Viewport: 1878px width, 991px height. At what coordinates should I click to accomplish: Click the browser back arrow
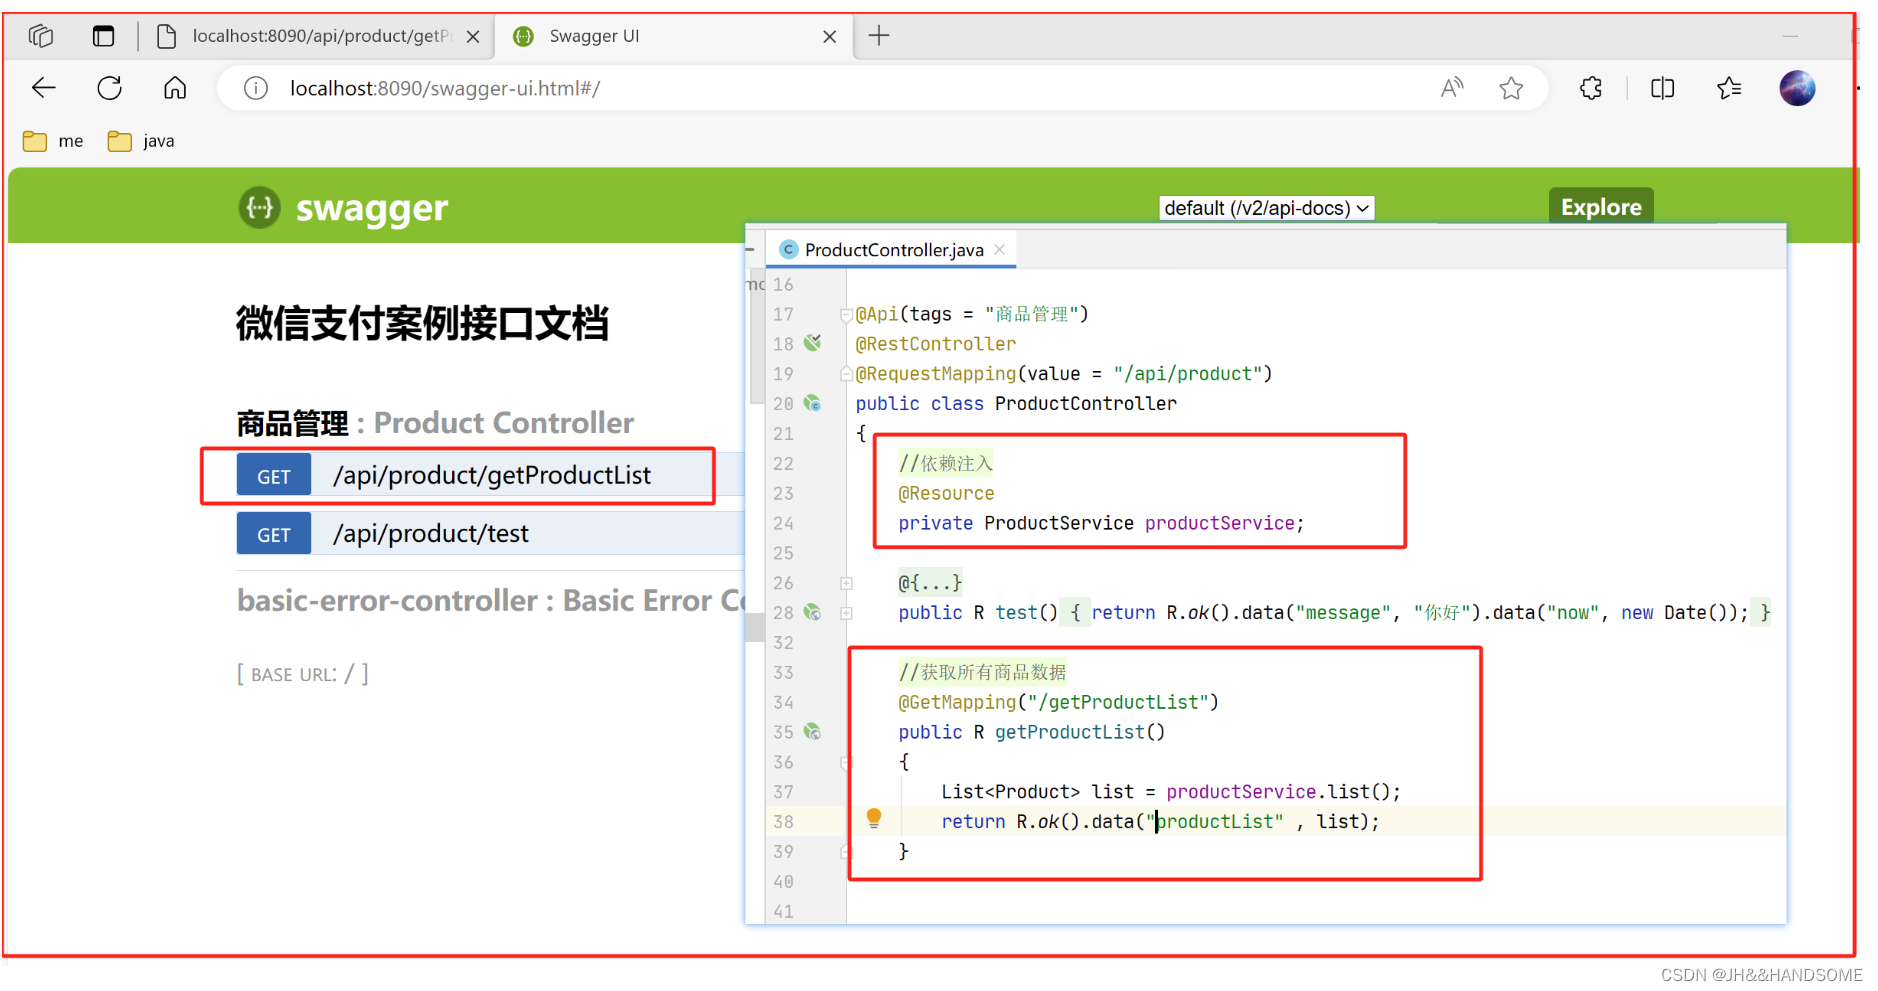coord(44,88)
